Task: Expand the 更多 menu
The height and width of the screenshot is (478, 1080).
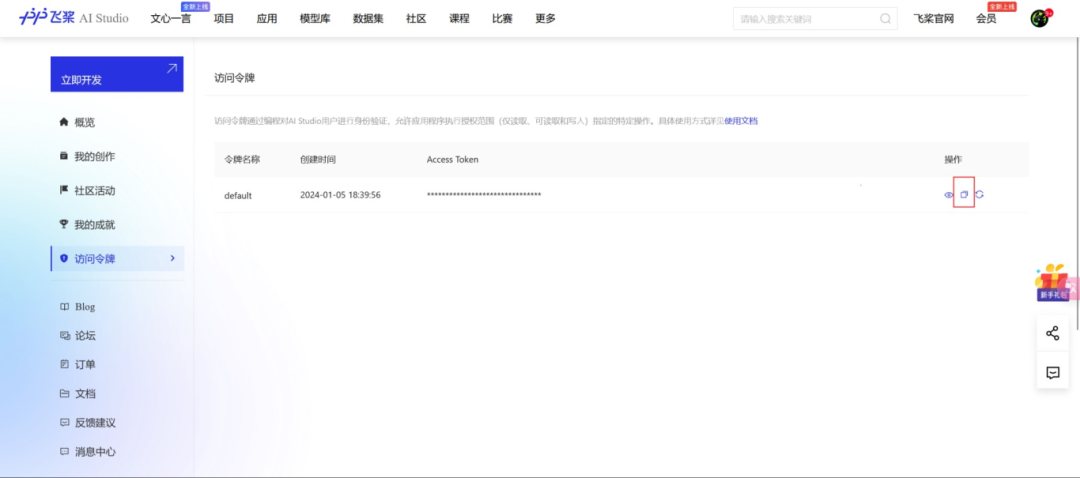Action: pyautogui.click(x=546, y=19)
